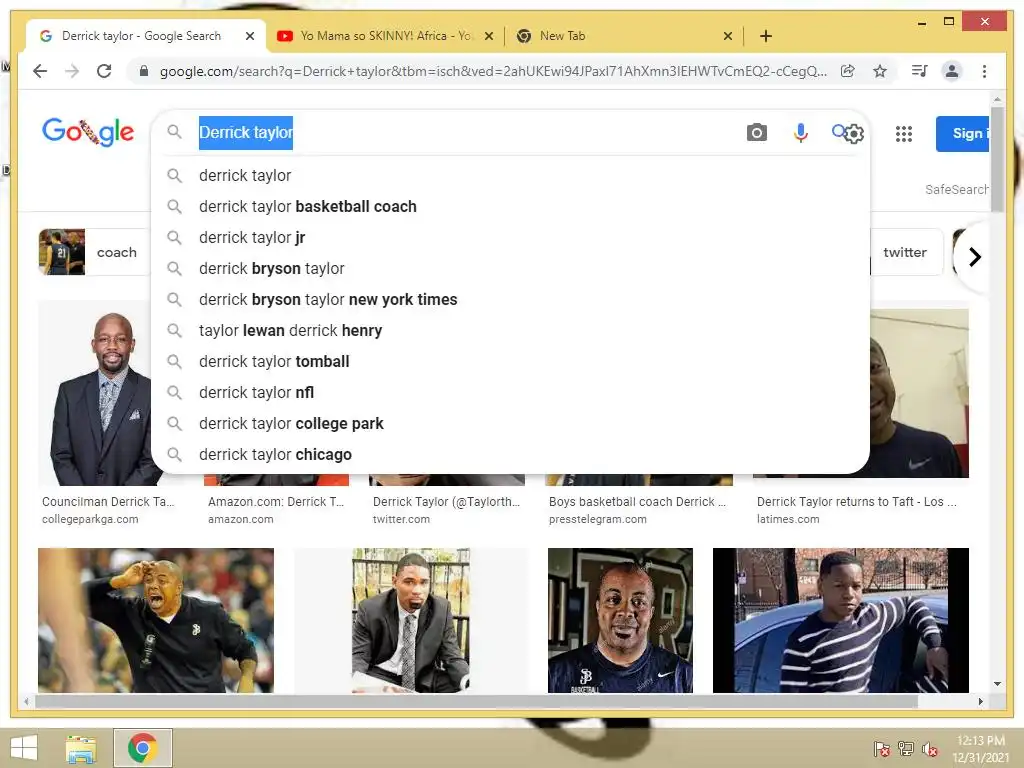Open the seated man in gray suit image
Screen dimensions: 1024x768
point(411,620)
